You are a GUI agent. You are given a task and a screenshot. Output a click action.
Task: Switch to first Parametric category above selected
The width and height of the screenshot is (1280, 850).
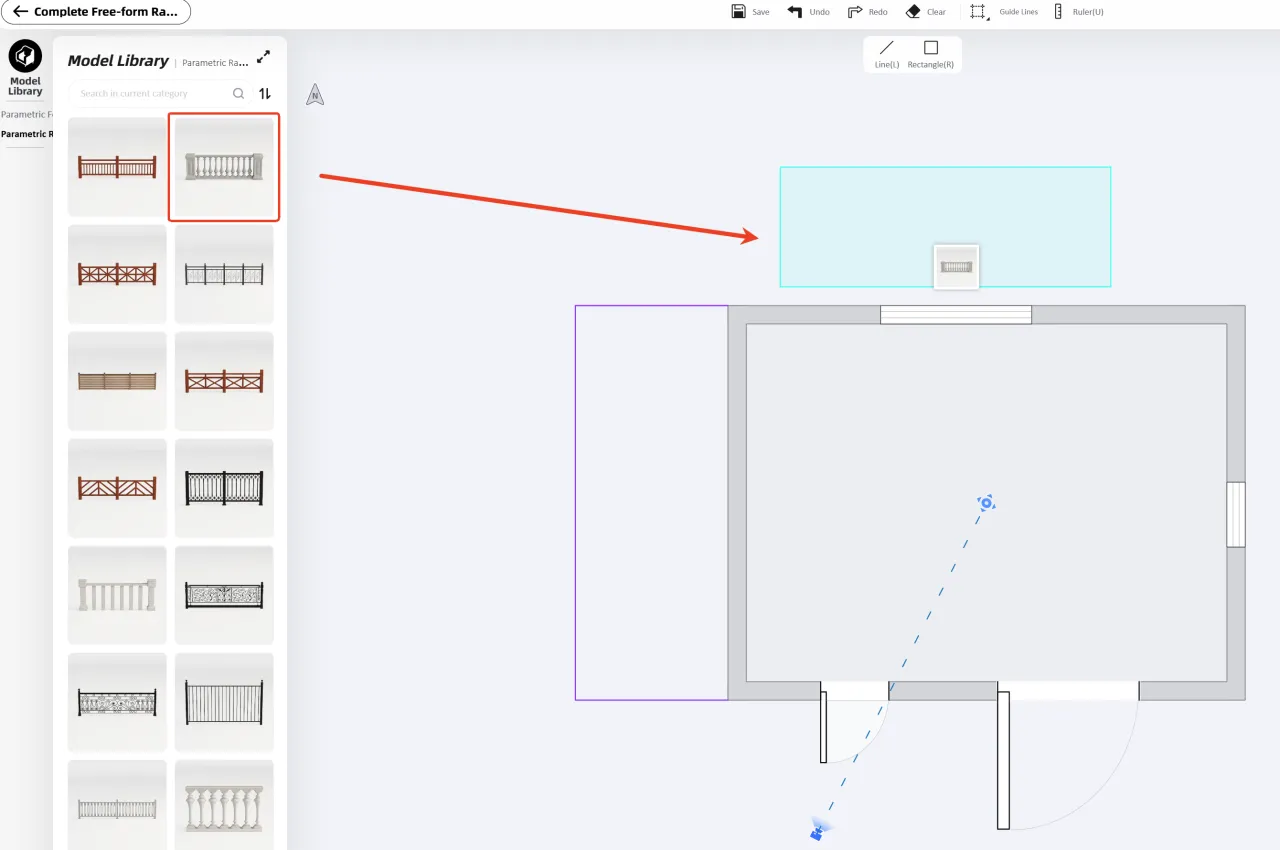[26, 114]
